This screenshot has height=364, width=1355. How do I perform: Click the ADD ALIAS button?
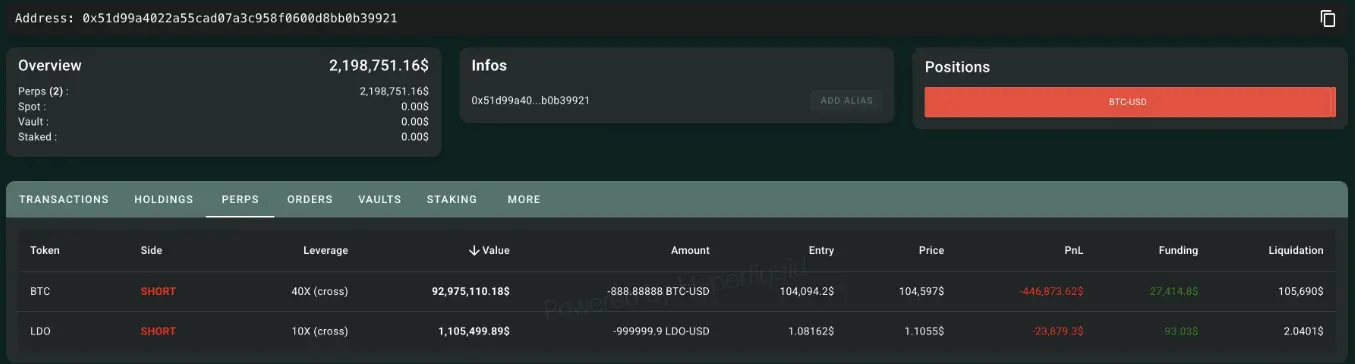click(846, 100)
